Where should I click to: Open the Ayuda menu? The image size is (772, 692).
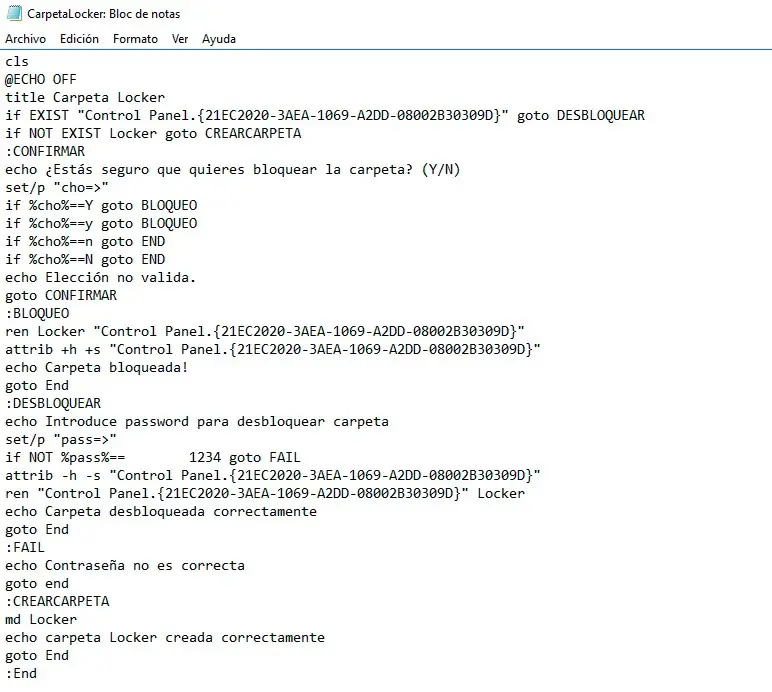pyautogui.click(x=219, y=39)
